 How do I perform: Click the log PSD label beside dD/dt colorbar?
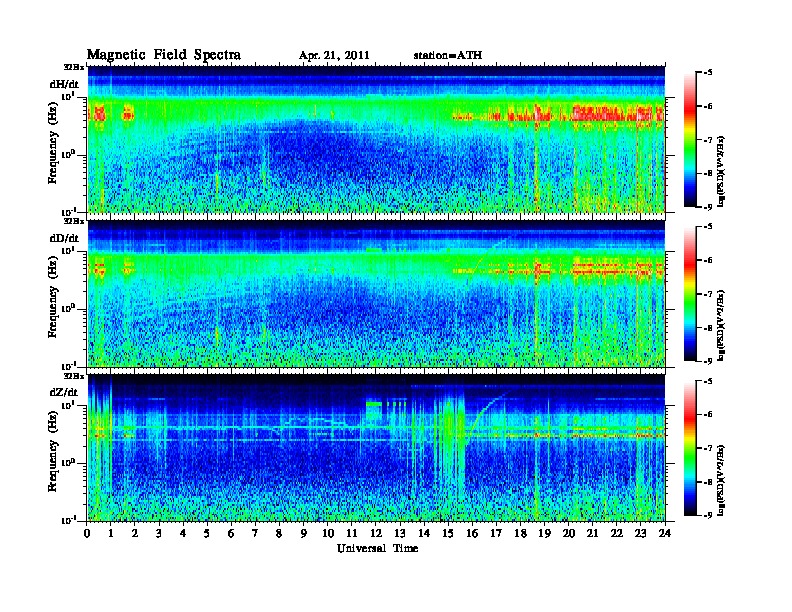coord(721,325)
